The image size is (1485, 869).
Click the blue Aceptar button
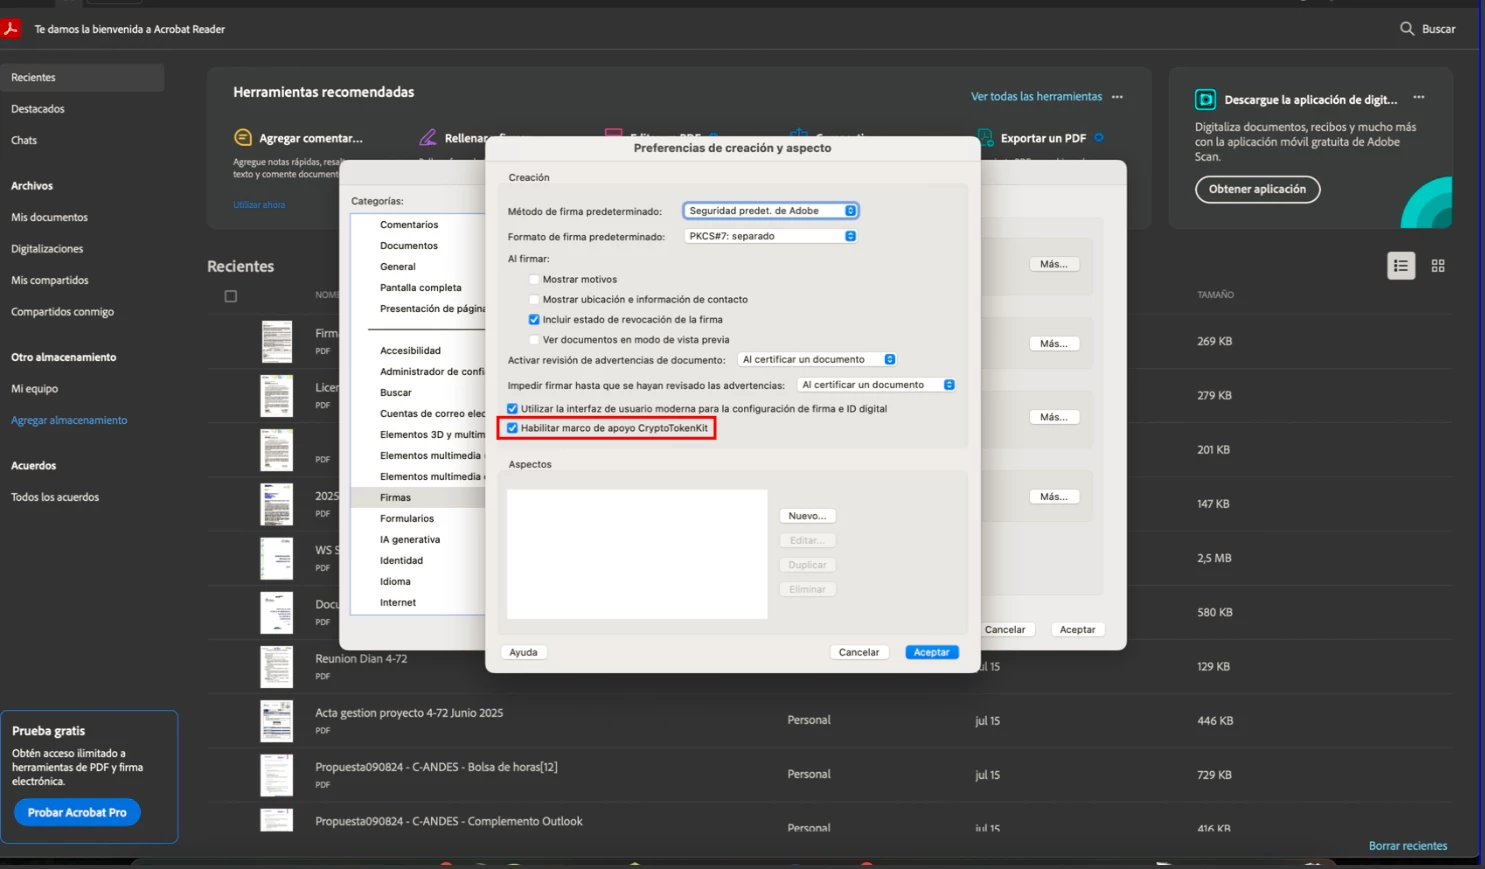932,652
